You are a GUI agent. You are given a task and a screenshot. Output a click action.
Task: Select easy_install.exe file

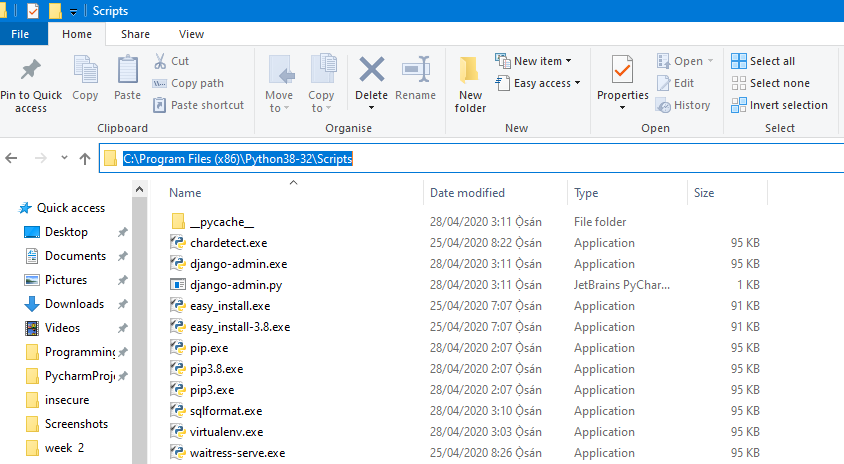coord(220,306)
